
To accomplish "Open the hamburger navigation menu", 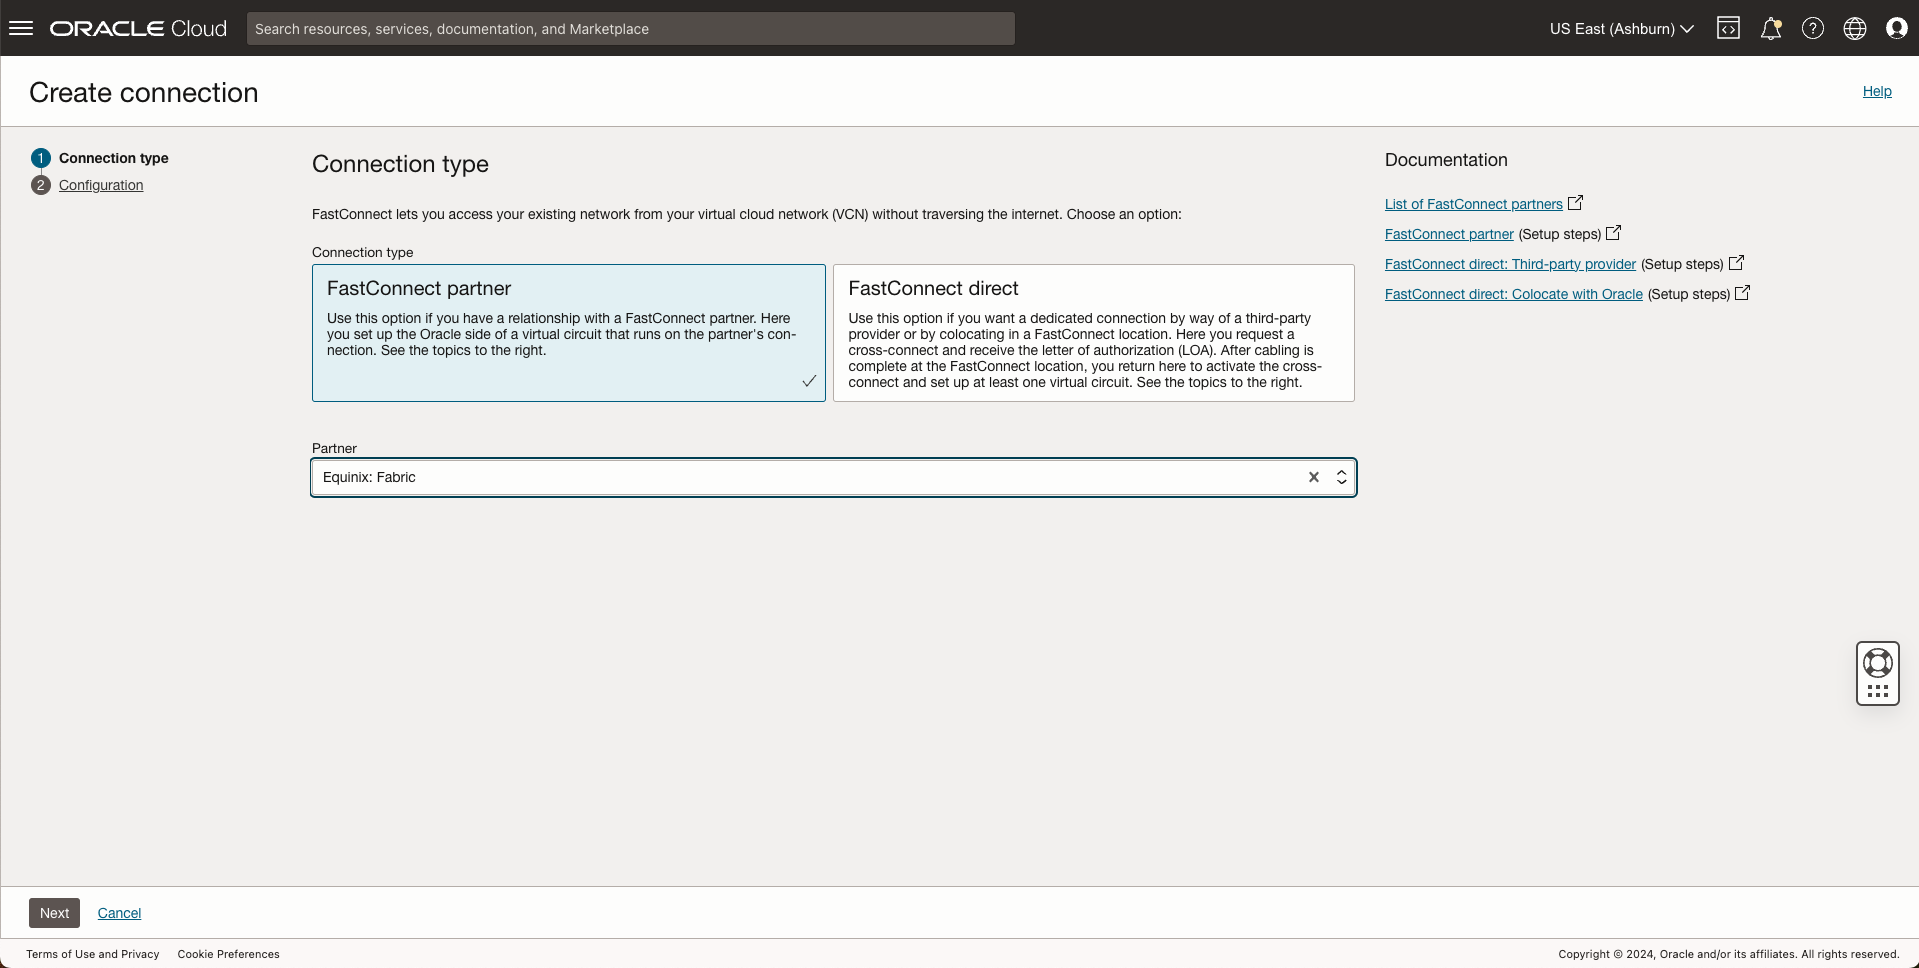I will pyautogui.click(x=21, y=28).
